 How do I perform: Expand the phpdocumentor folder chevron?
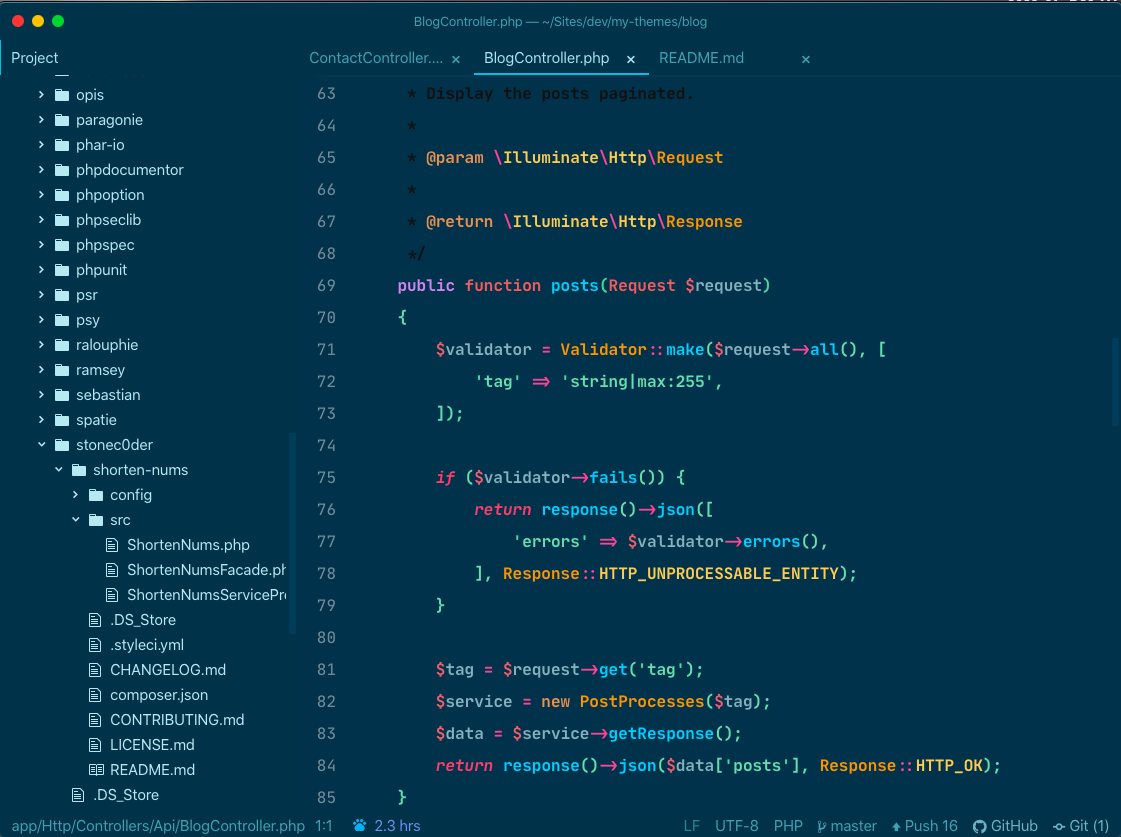click(x=41, y=169)
